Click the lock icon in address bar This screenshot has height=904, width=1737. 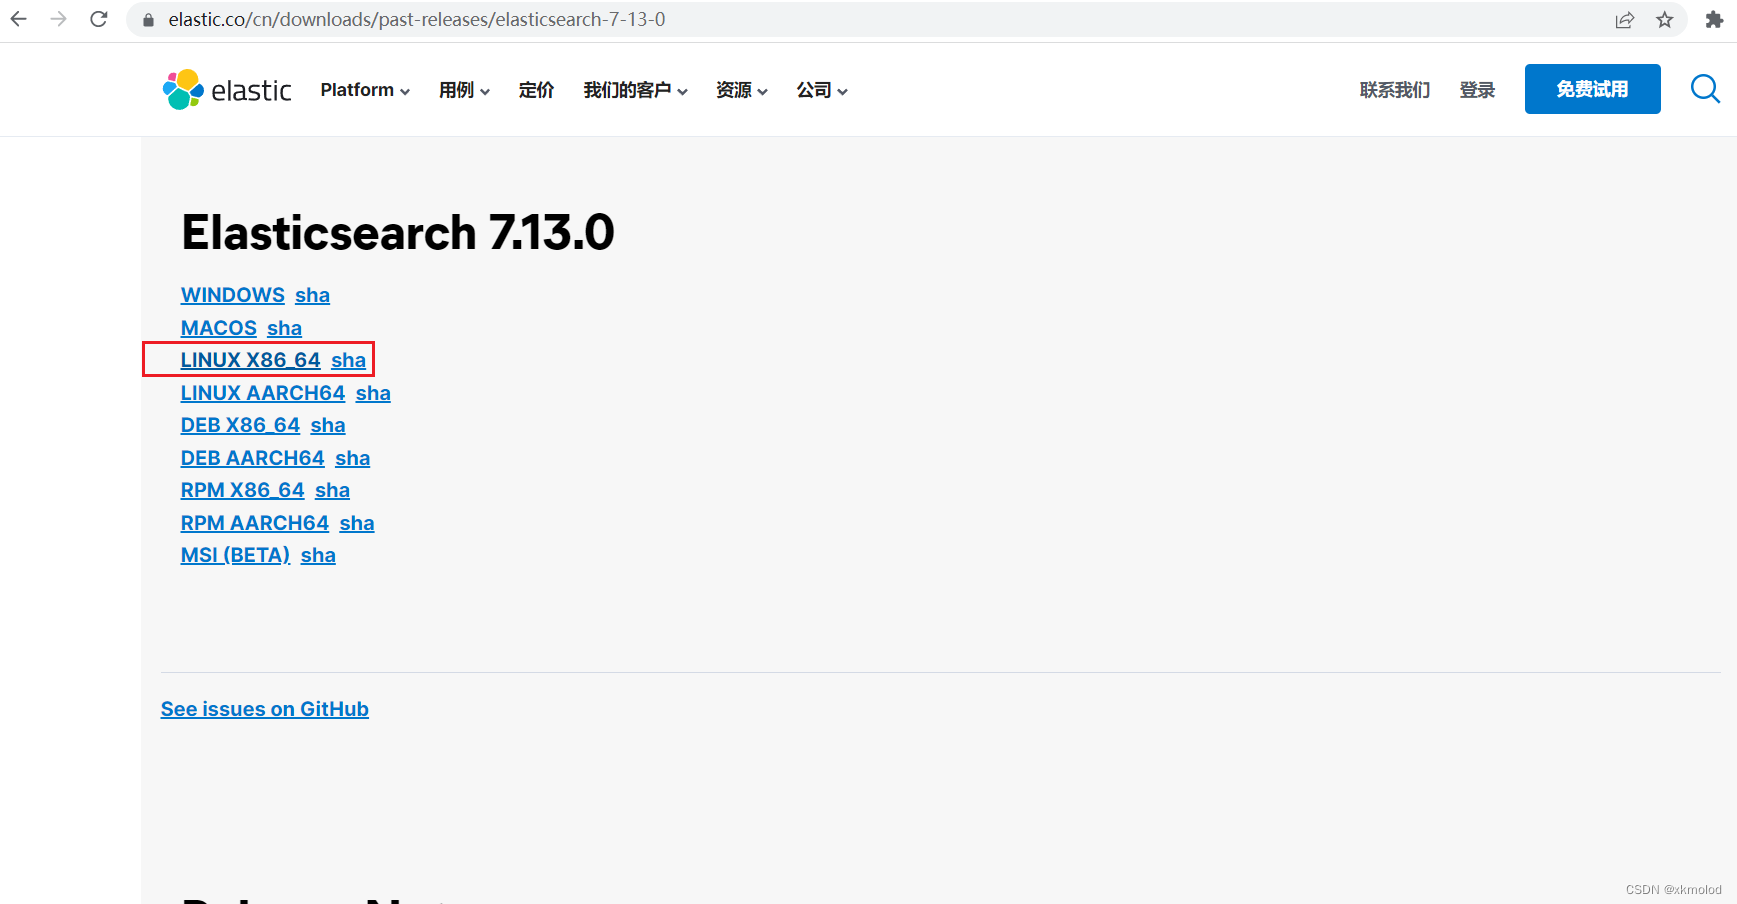[x=149, y=20]
